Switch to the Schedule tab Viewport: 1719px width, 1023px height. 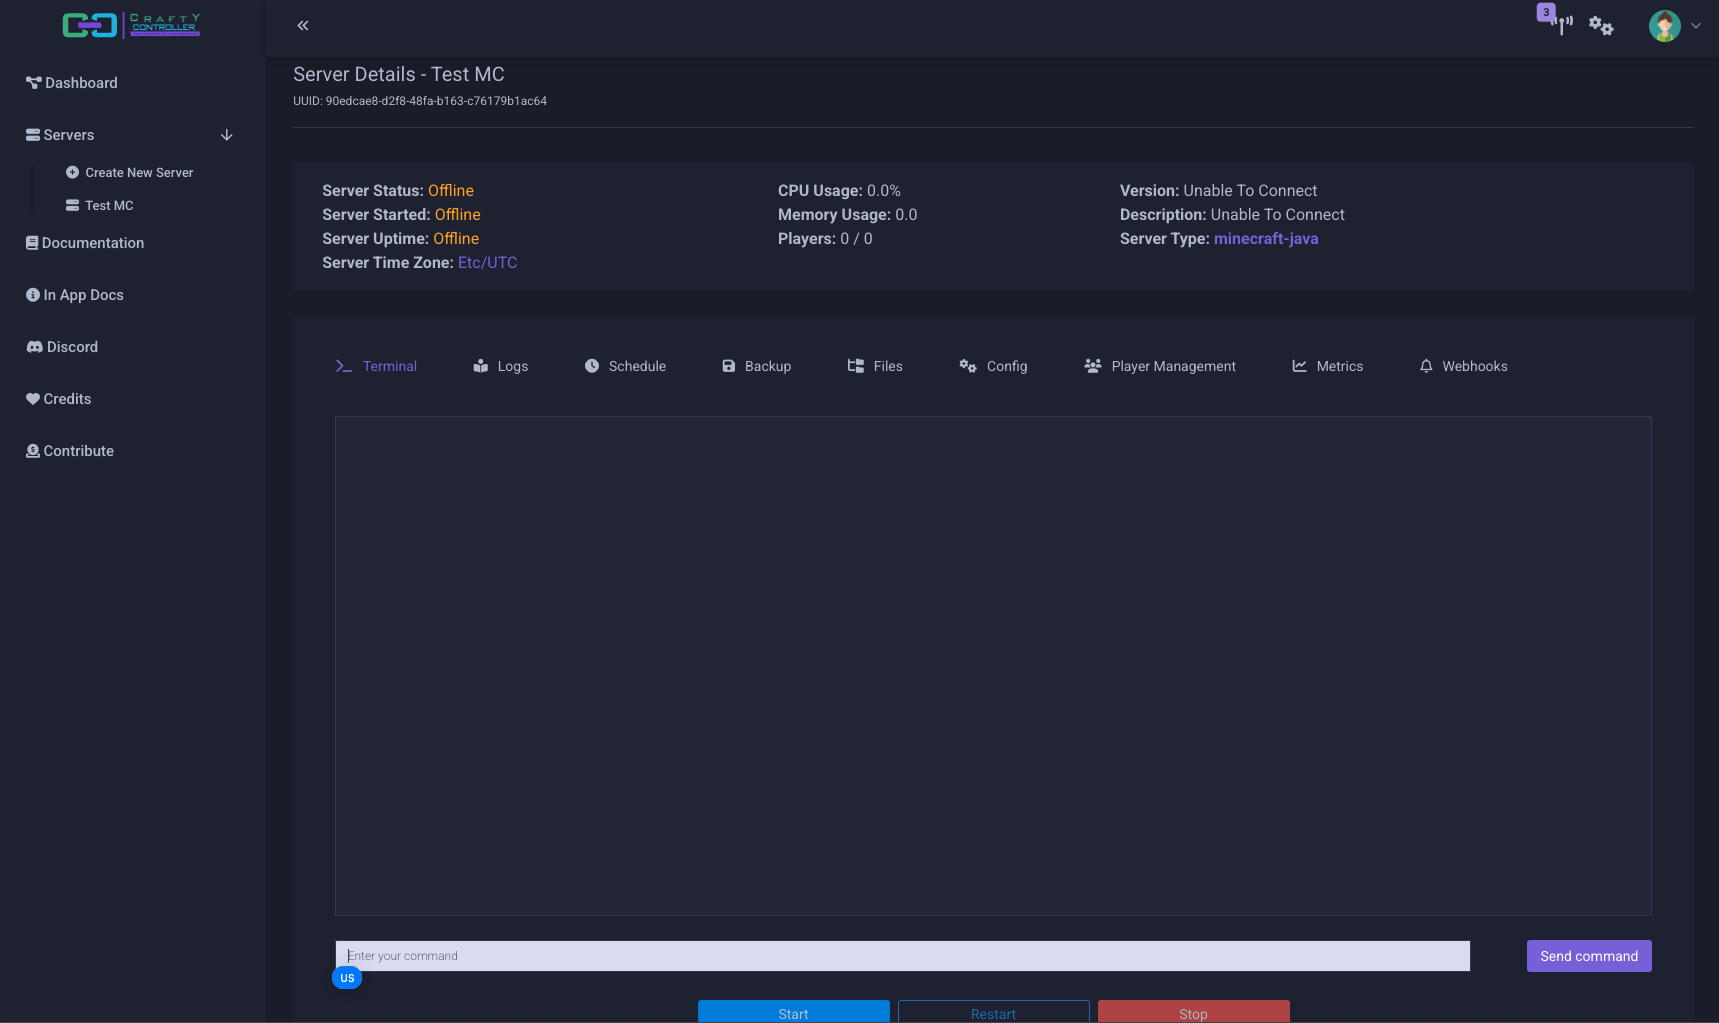[625, 366]
